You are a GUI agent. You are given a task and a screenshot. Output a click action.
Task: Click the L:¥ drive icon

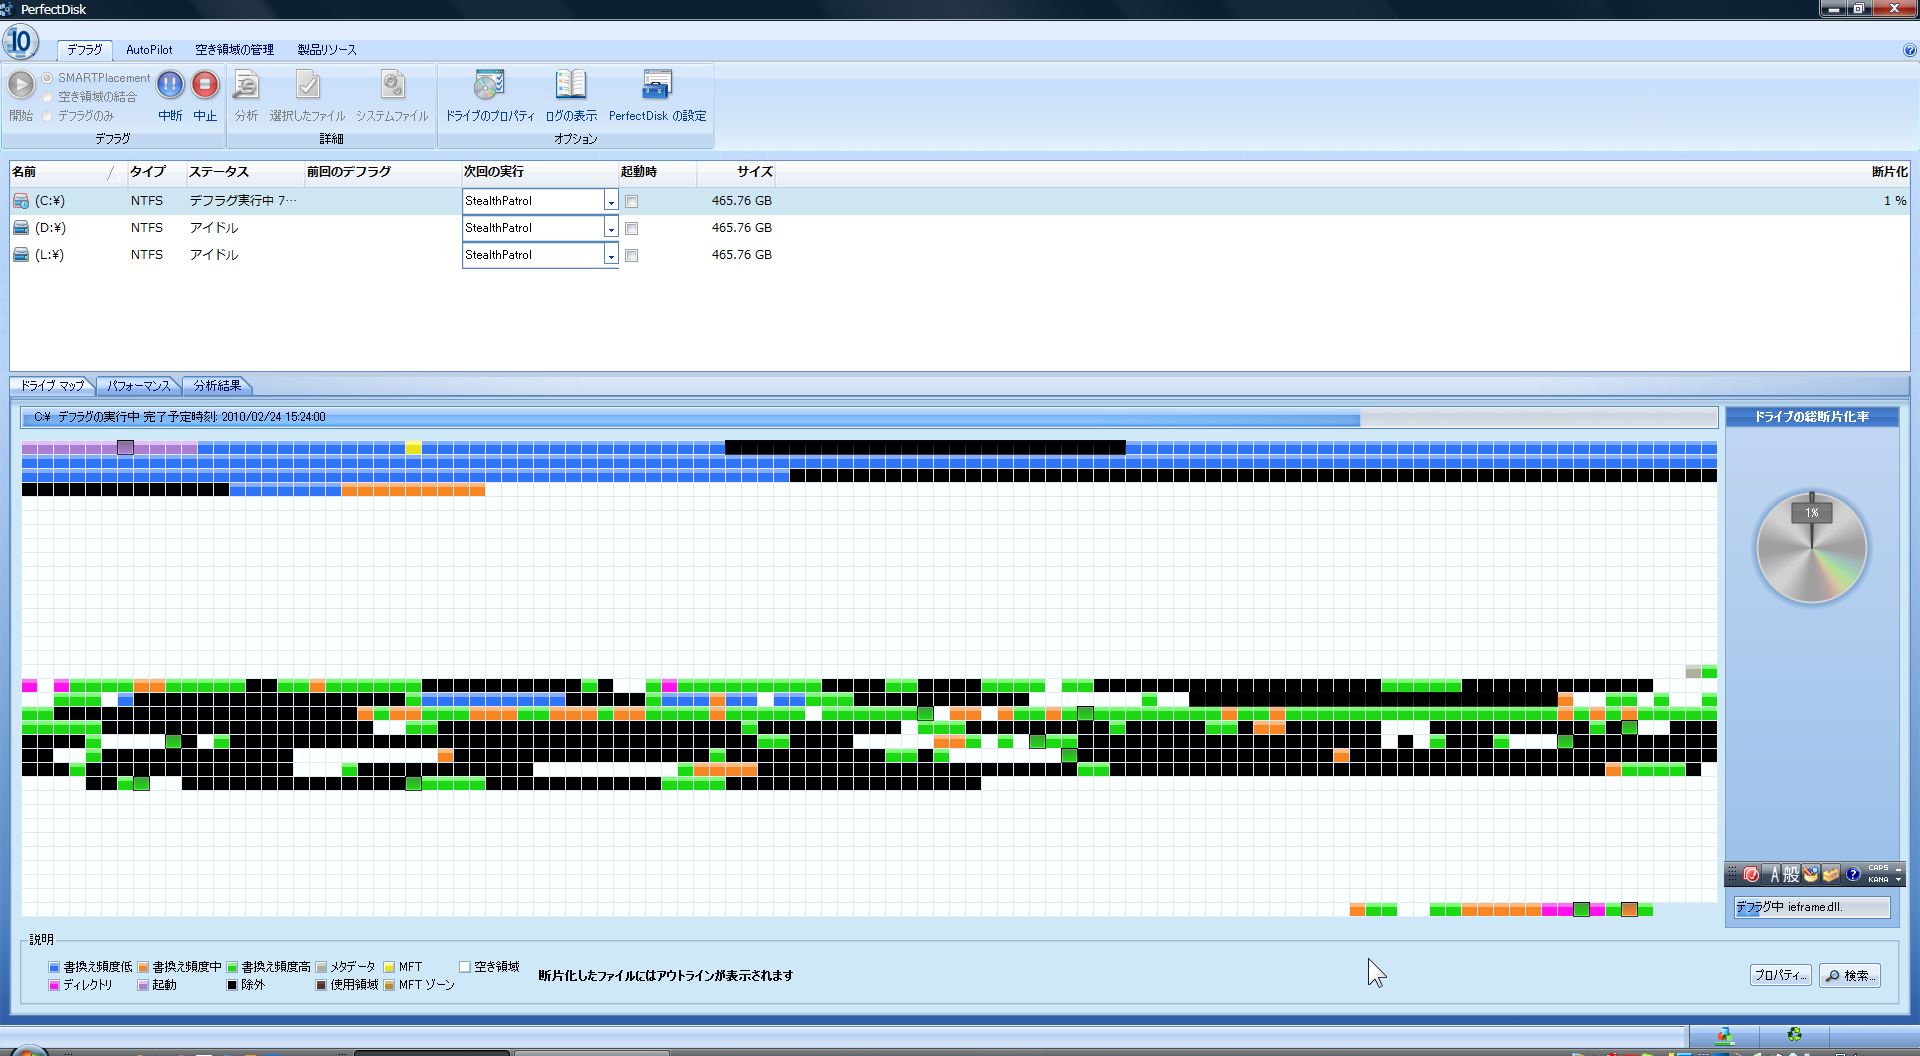[21, 255]
